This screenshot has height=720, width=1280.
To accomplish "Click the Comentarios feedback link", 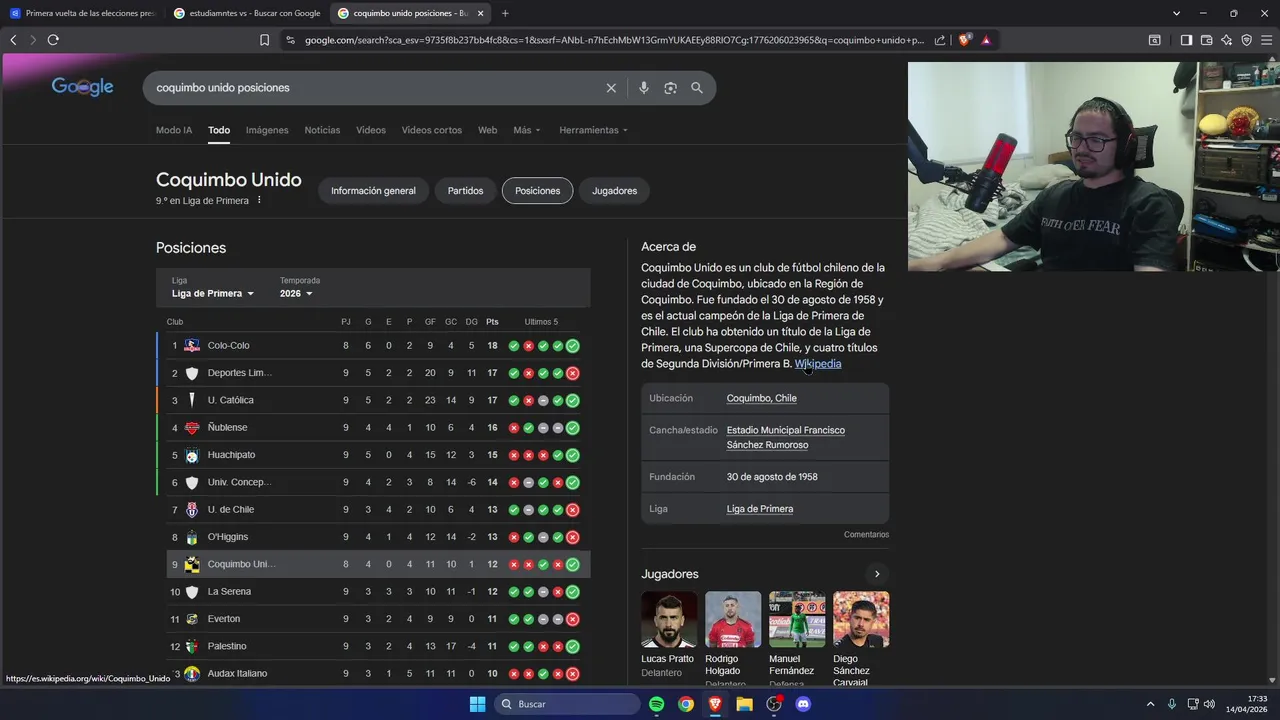I will click(866, 535).
